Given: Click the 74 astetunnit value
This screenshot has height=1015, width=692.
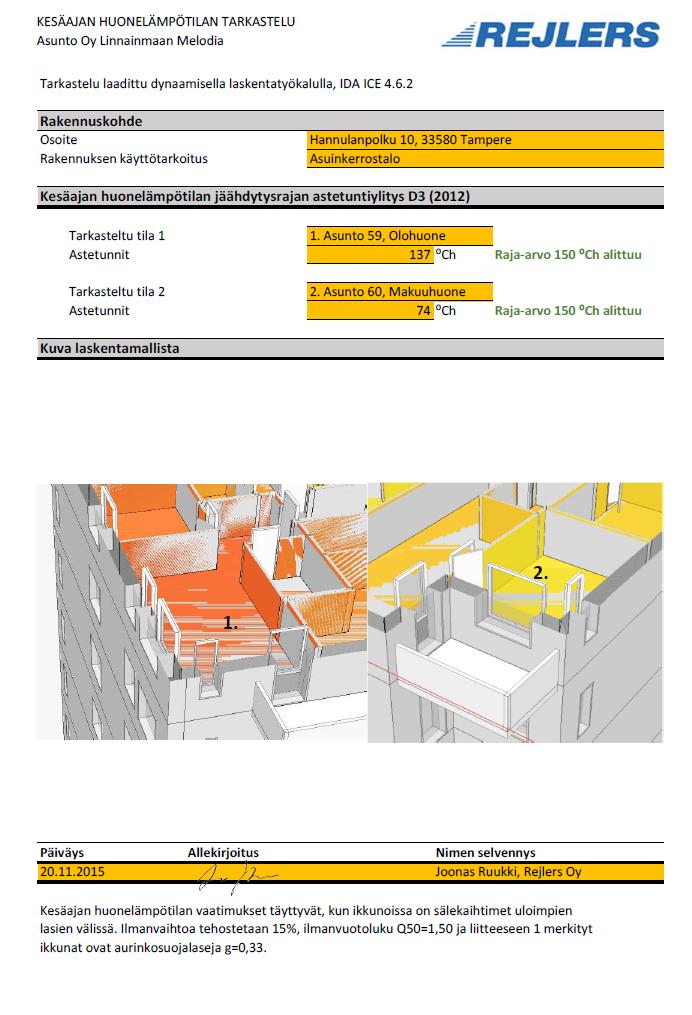Looking at the screenshot, I should pyautogui.click(x=370, y=311).
